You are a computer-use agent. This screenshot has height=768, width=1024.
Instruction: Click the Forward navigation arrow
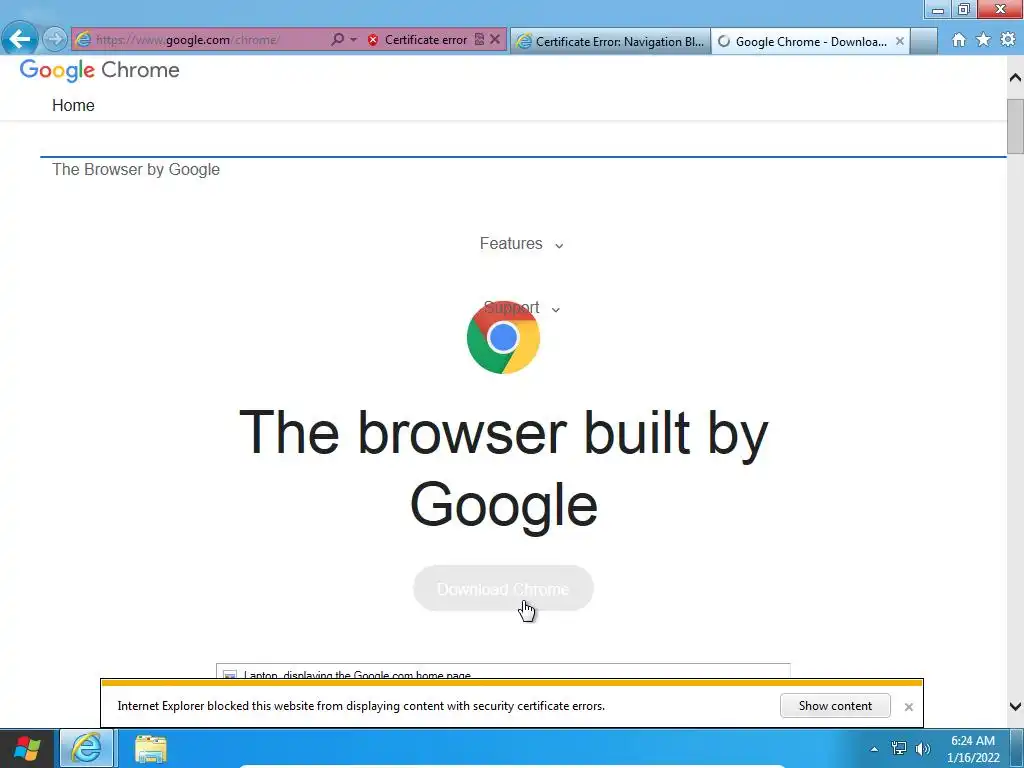[x=55, y=39]
